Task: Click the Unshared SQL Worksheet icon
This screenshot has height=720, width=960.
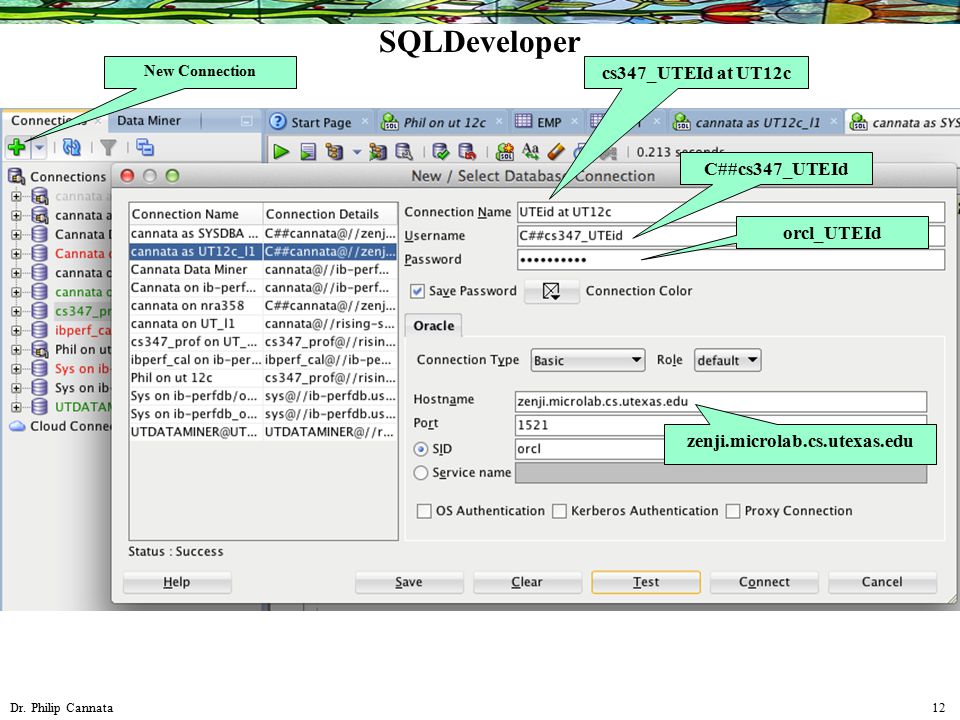Action: click(x=505, y=151)
